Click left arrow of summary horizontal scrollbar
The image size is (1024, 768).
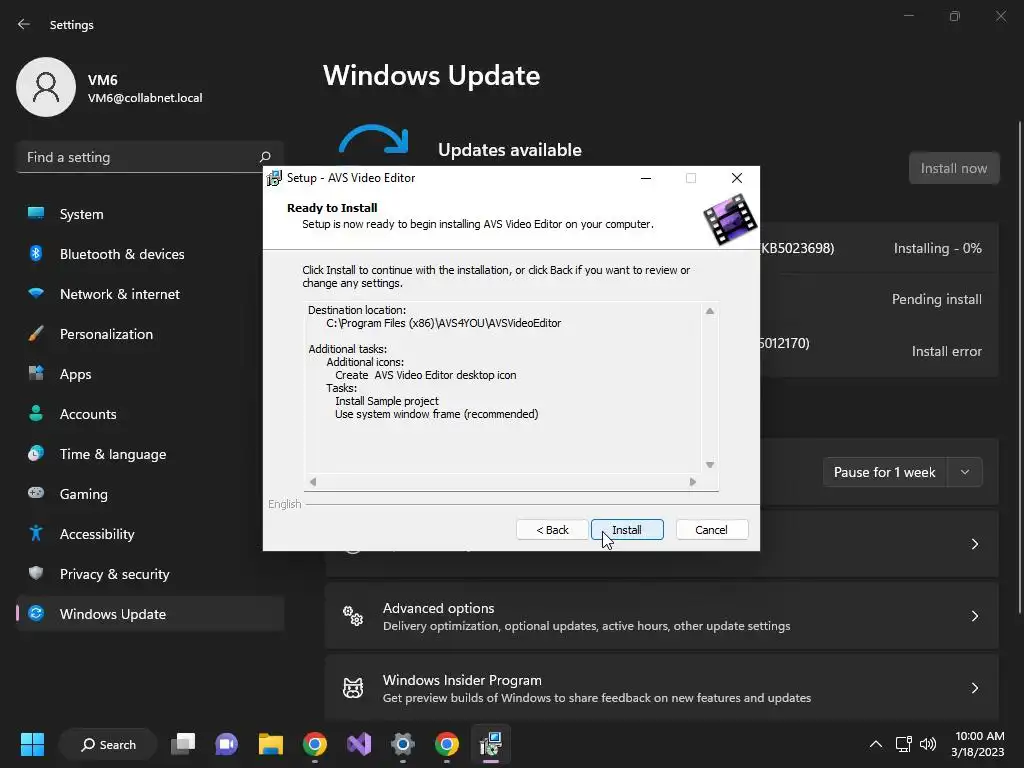313,482
